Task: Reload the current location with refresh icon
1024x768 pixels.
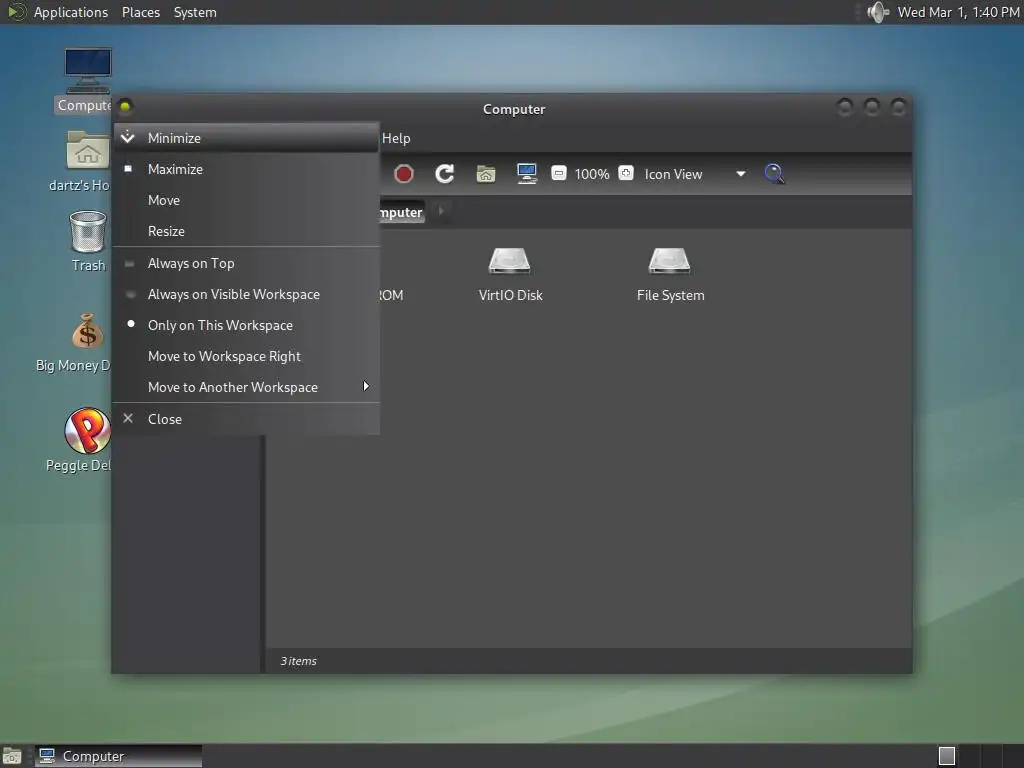Action: coord(445,174)
